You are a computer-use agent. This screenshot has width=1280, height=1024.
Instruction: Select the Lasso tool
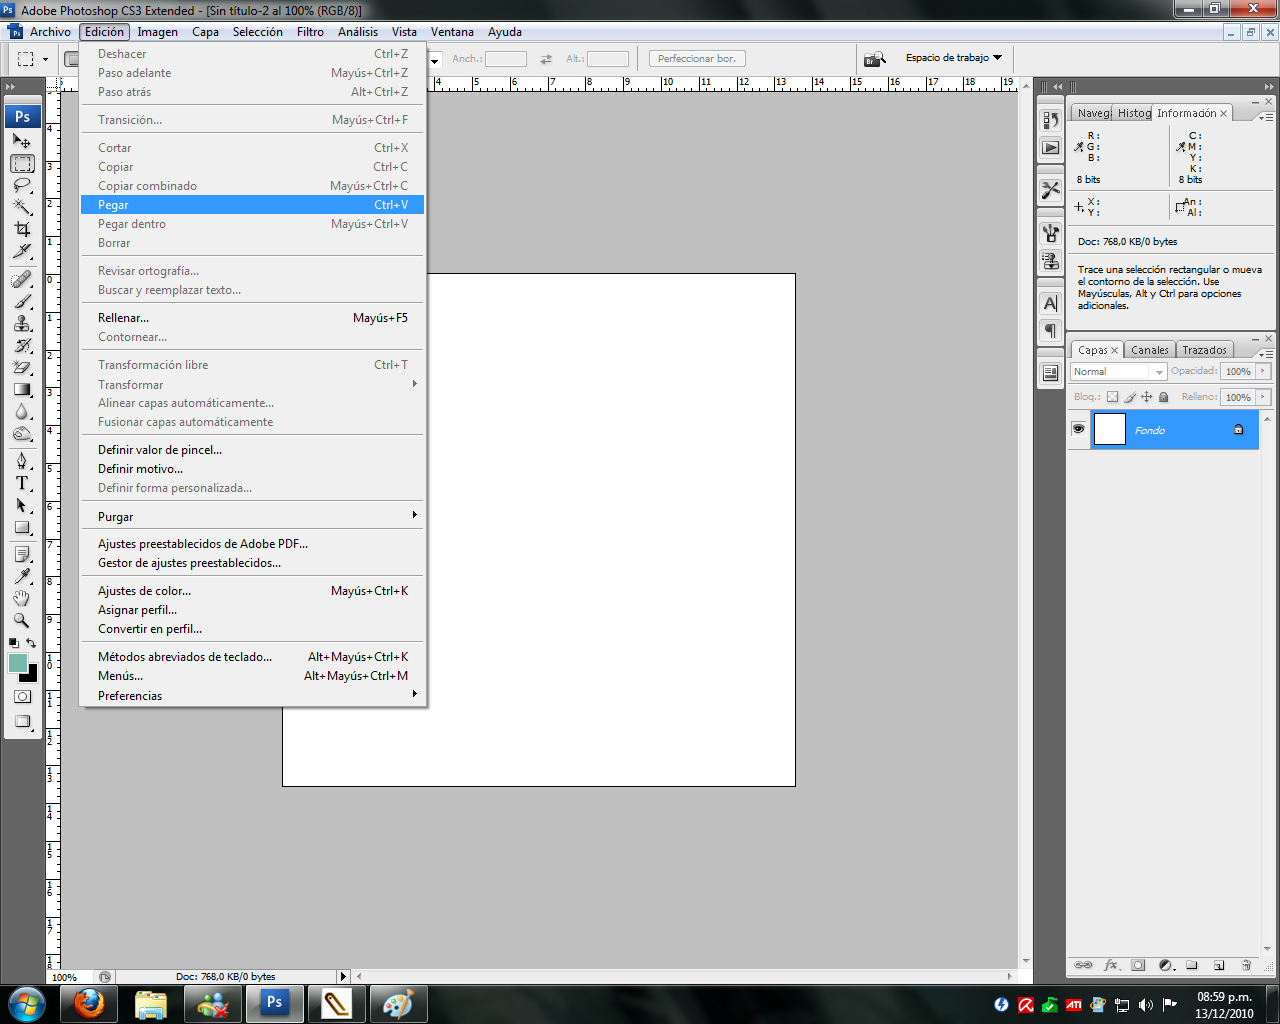[x=22, y=185]
